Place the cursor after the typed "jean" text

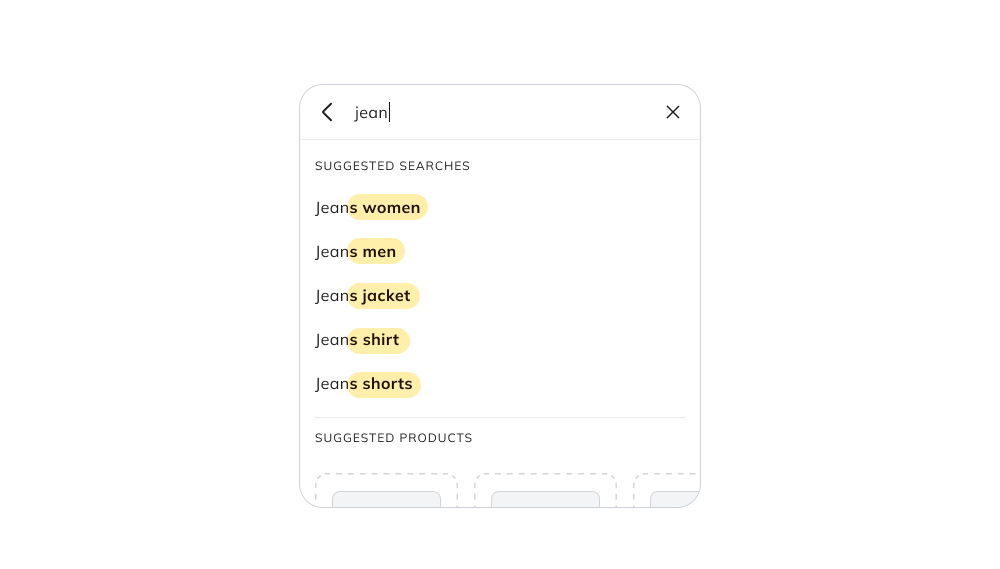point(390,112)
